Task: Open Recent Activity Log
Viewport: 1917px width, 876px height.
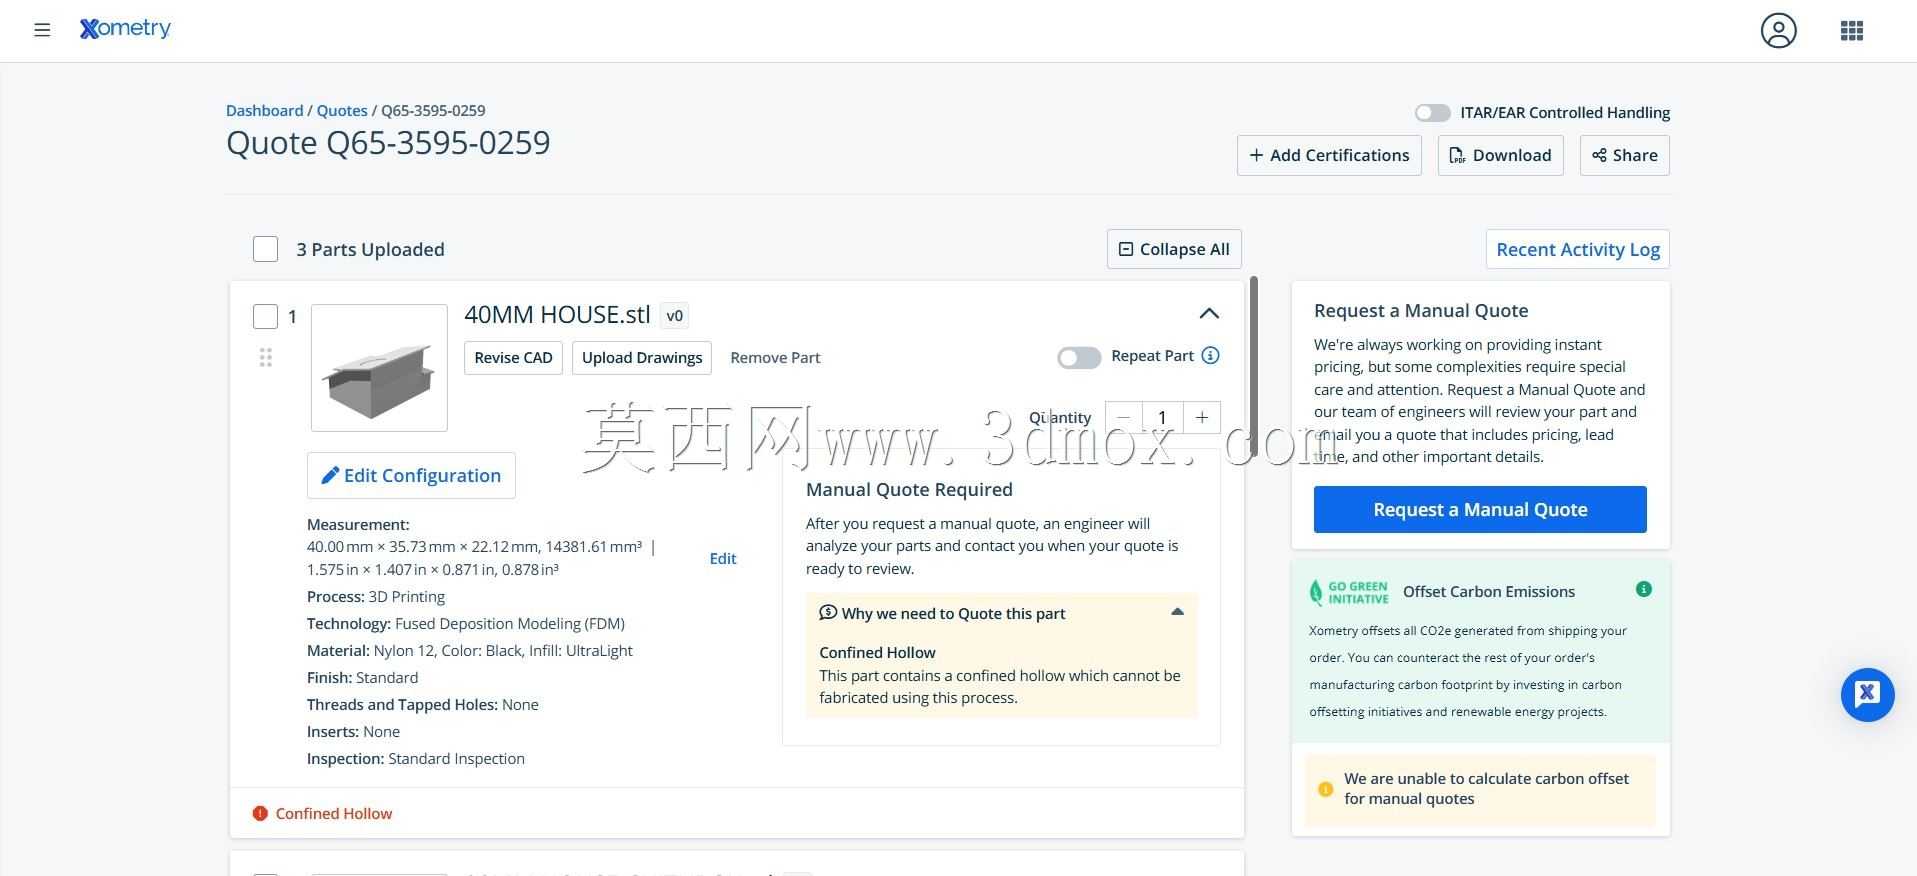Action: [x=1577, y=249]
